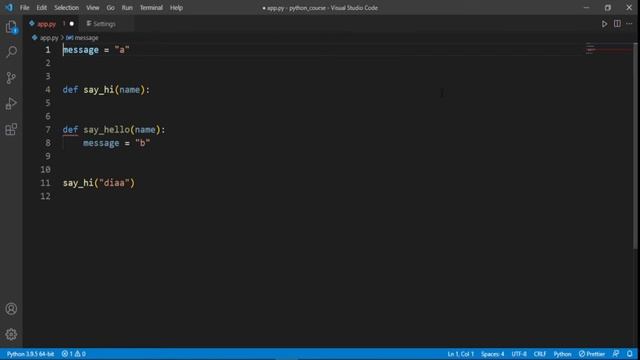
Task: Show errors and warnings panel
Action: coord(73,354)
